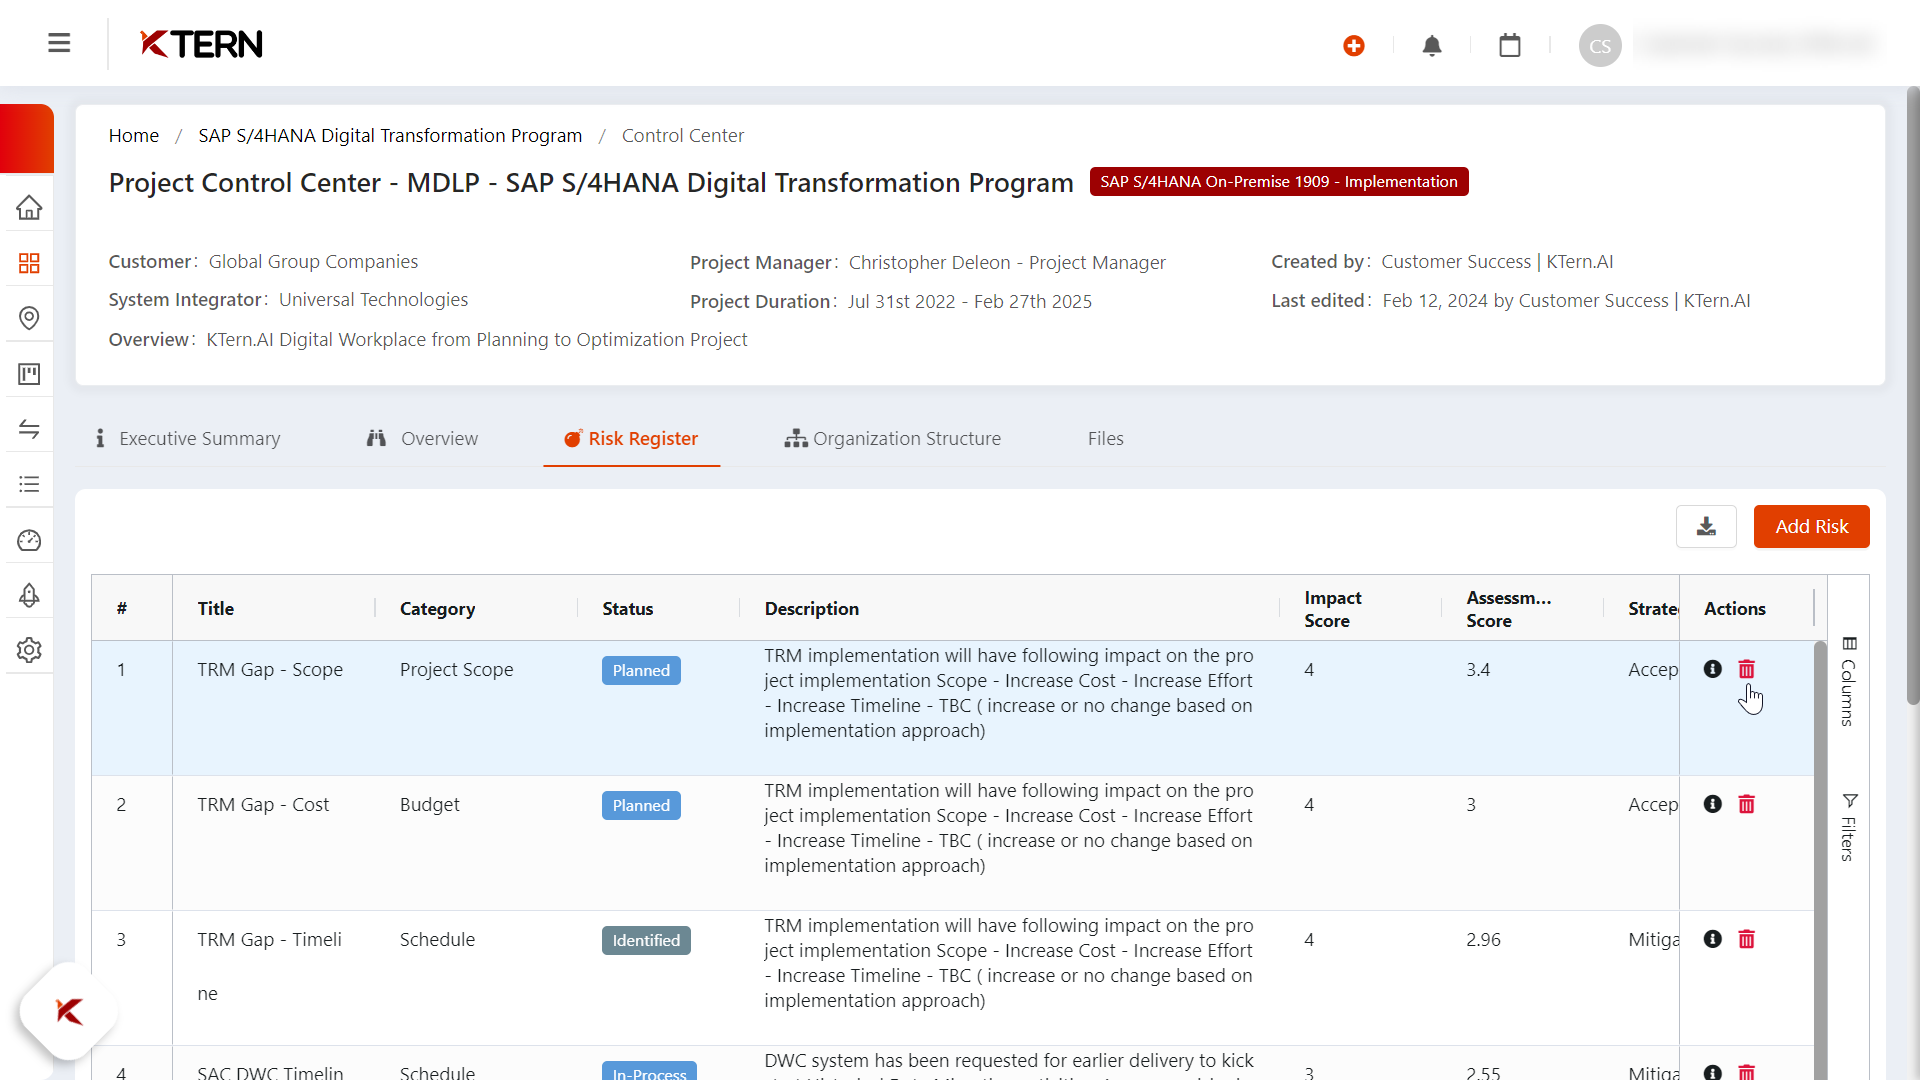
Task: Delete the TRM Gap - Timeline risk
Action: click(1747, 939)
